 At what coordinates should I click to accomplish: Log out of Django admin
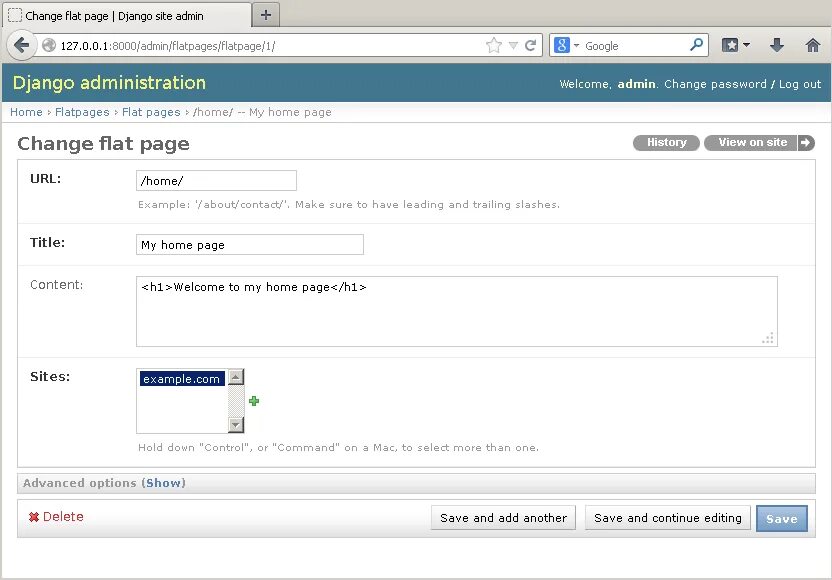pos(800,84)
